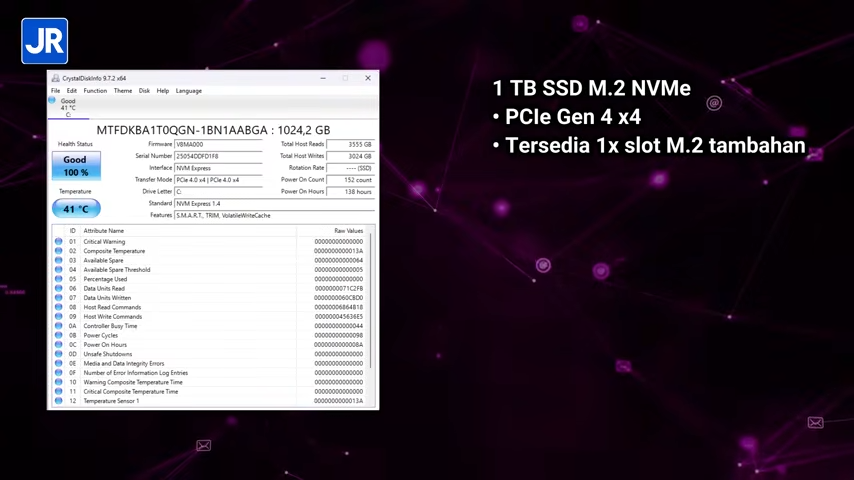This screenshot has width=854, height=480.
Task: Click the Attribute Name column header
Action: [103, 231]
